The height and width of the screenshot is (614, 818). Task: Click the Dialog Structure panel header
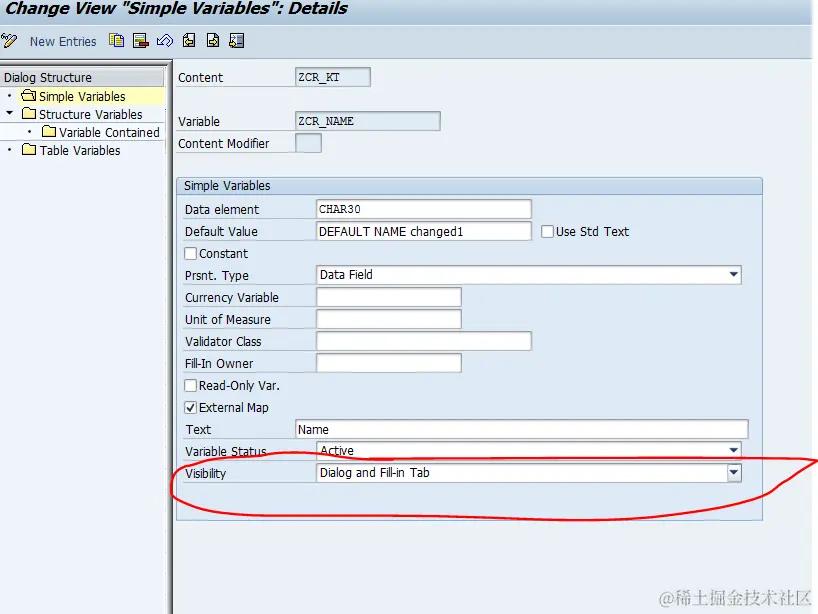82,77
